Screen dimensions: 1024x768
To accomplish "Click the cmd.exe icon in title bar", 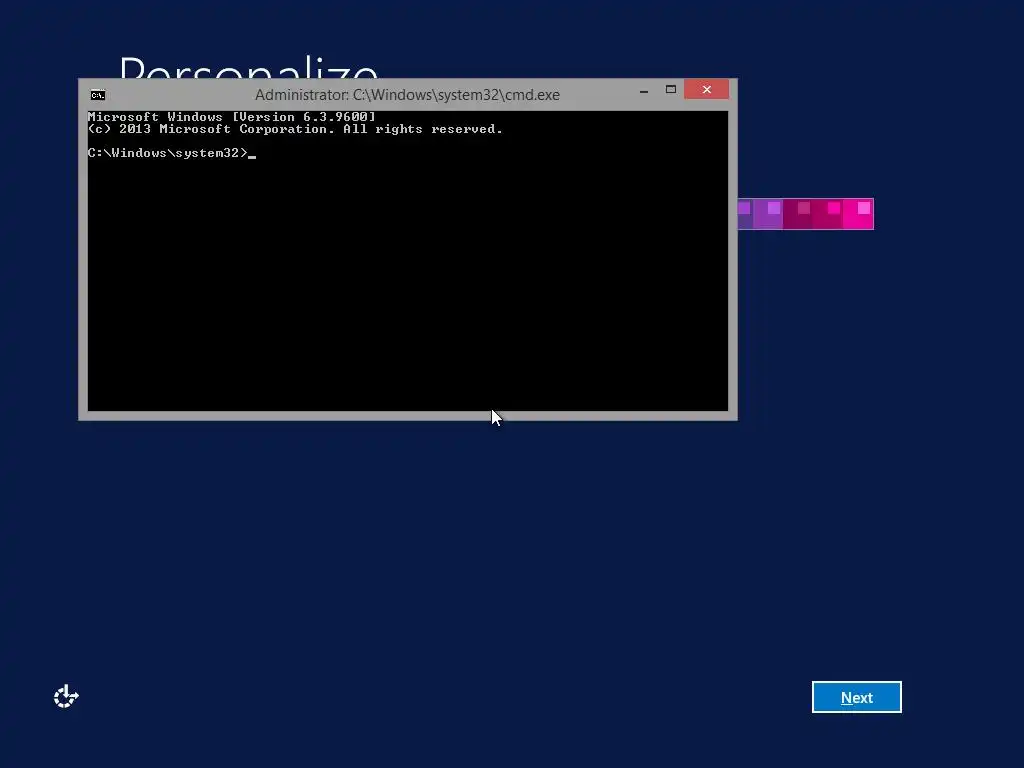I will coord(98,95).
